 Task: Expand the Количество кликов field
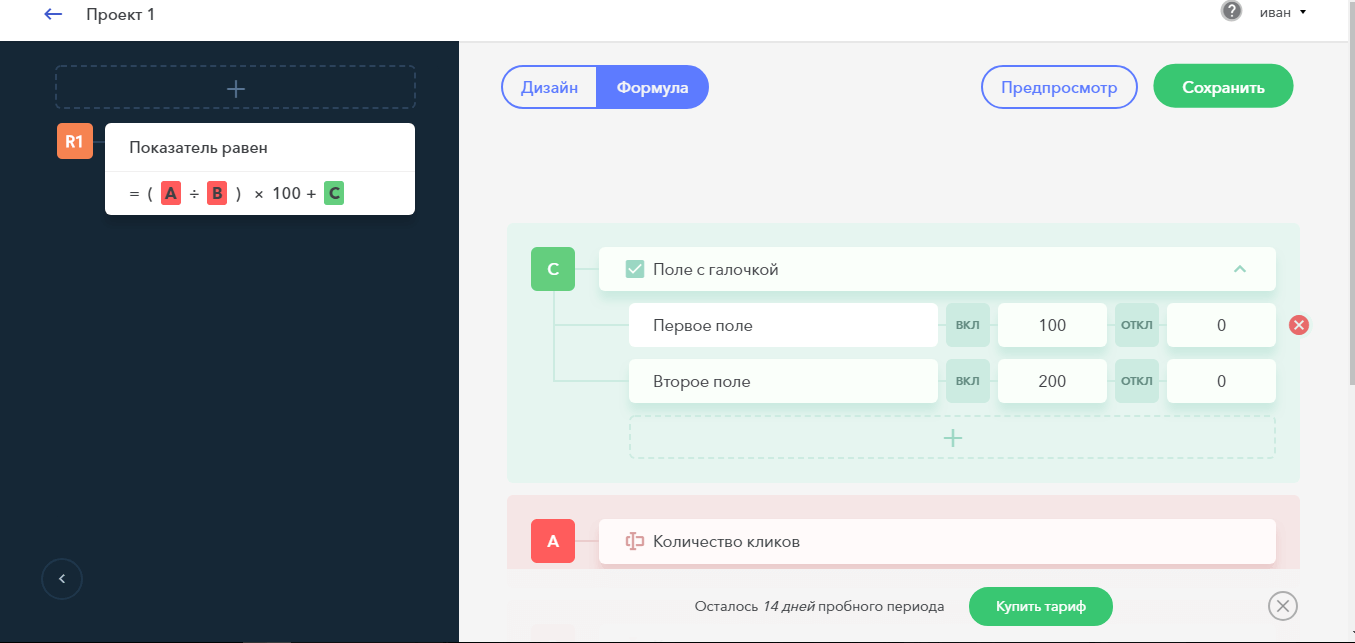(936, 541)
